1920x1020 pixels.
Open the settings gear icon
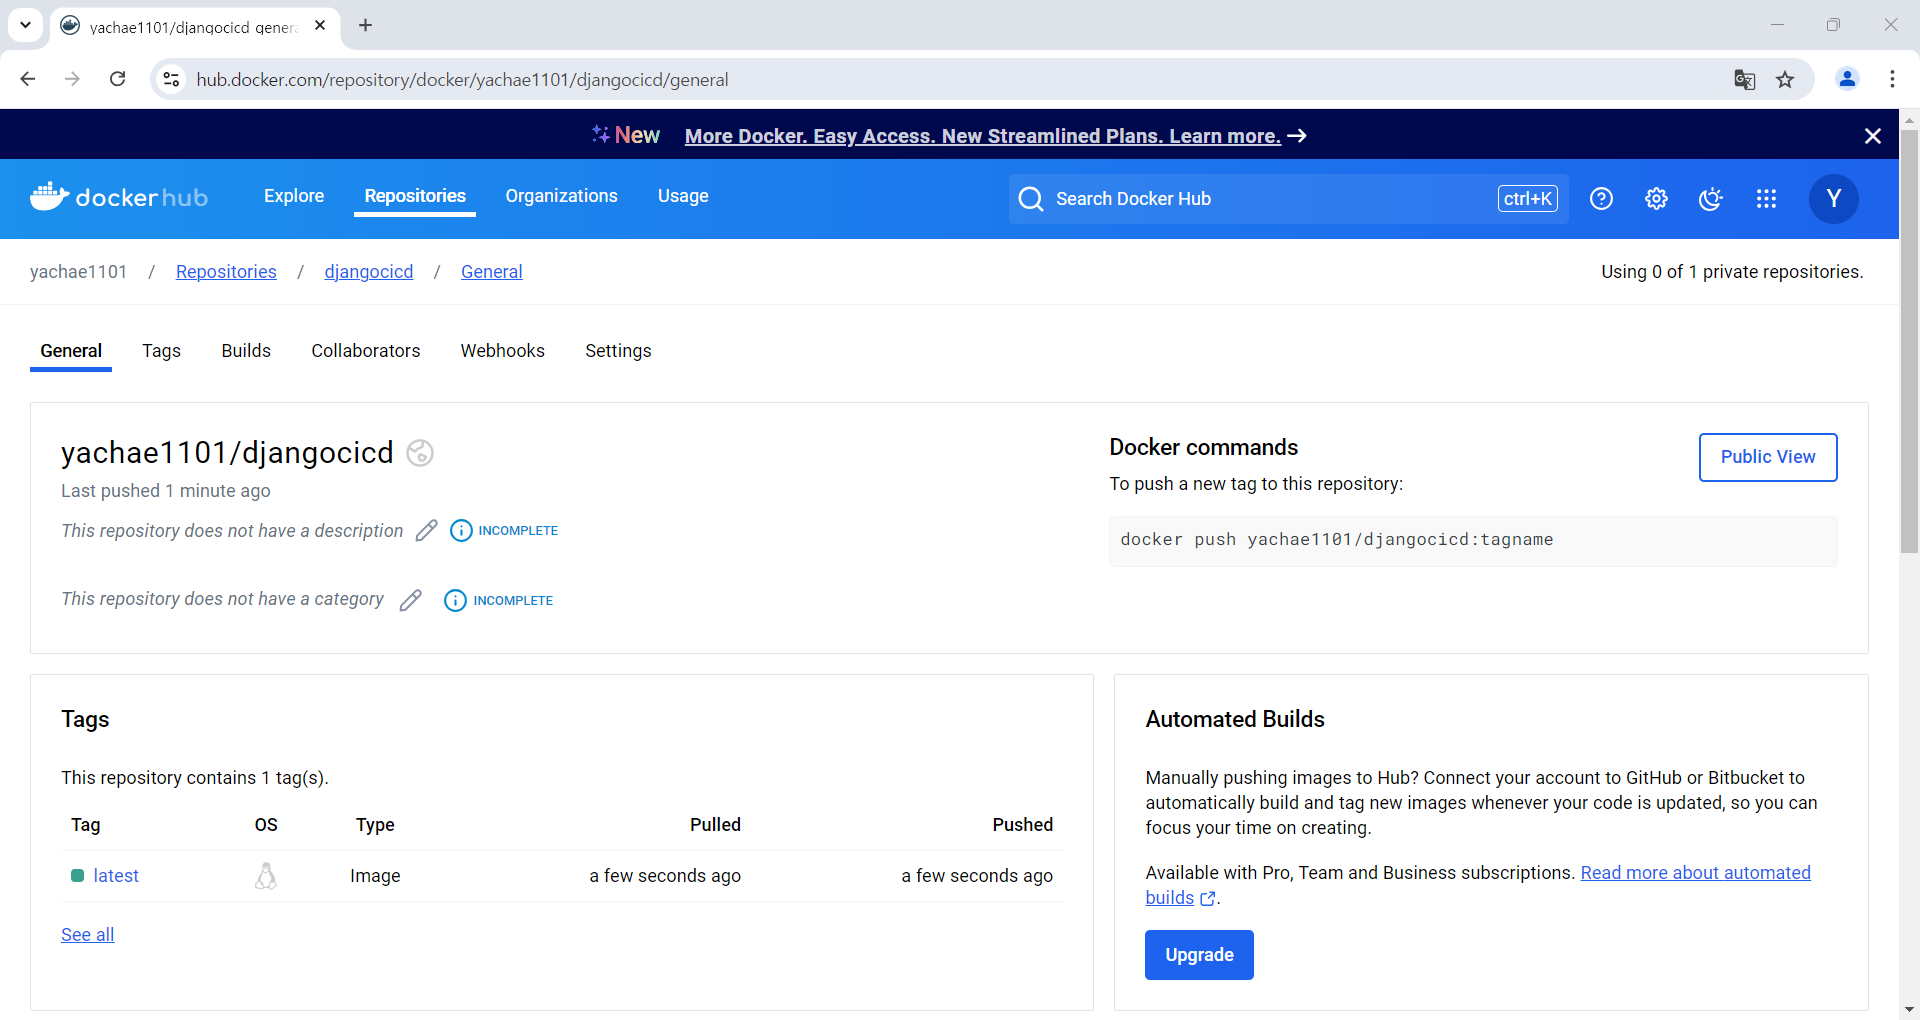1656,199
